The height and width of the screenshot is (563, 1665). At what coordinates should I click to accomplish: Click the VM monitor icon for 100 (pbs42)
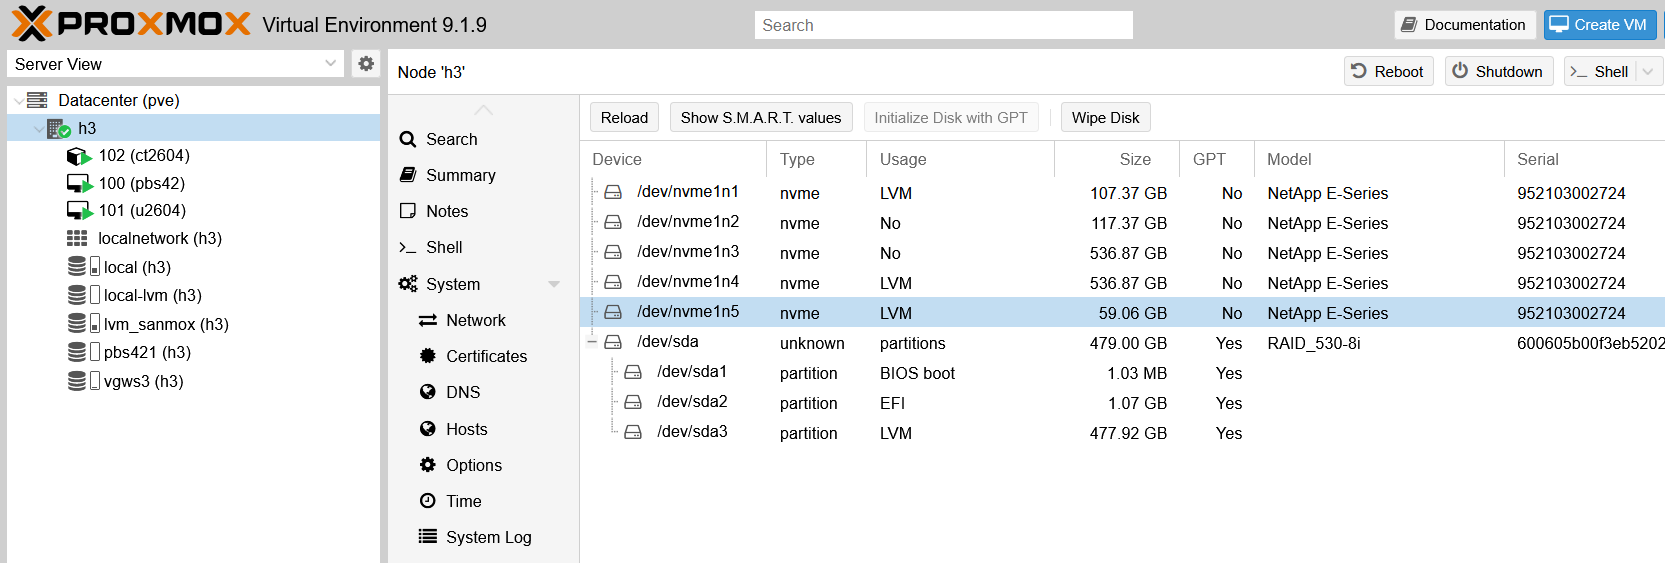coord(79,184)
